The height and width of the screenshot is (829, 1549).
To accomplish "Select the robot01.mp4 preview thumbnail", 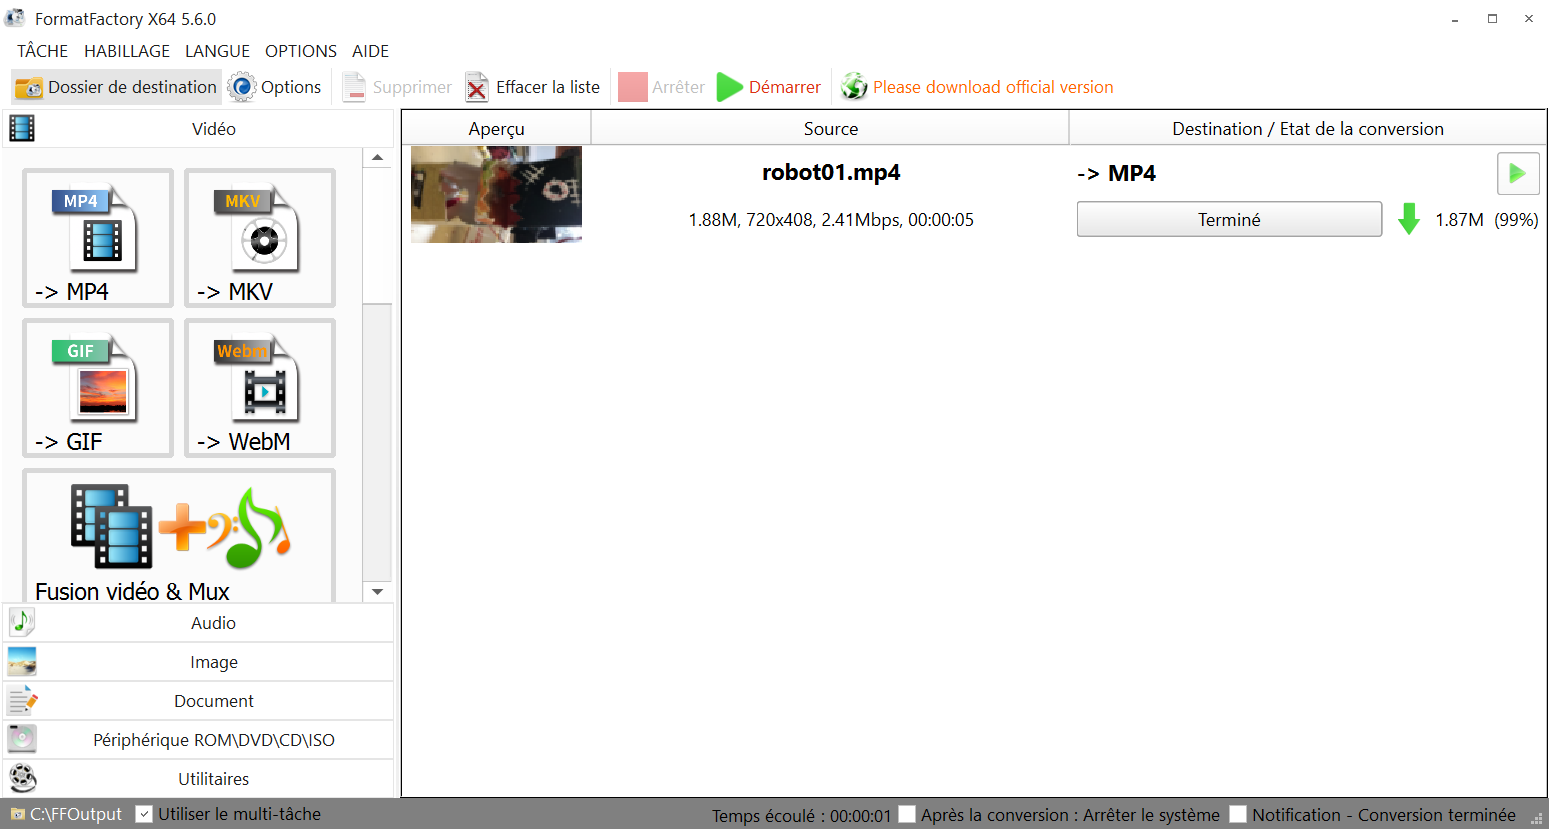I will (496, 194).
